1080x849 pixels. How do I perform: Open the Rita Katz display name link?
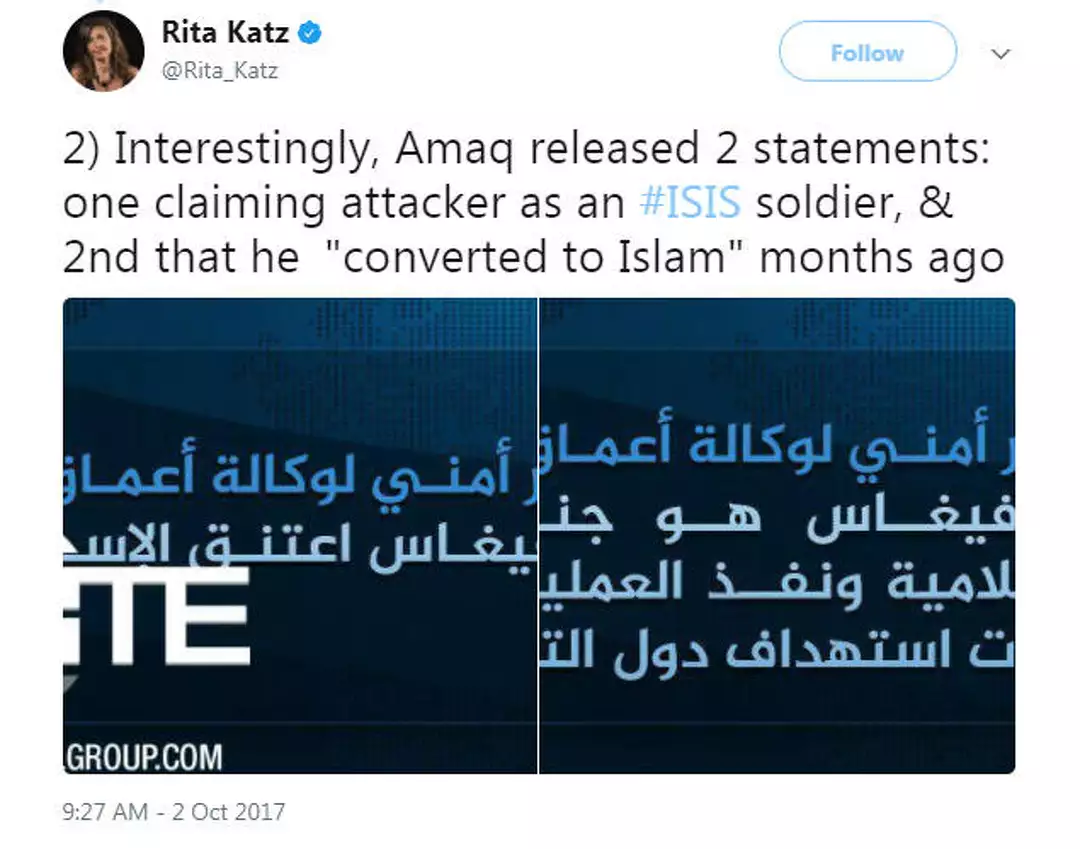point(225,33)
